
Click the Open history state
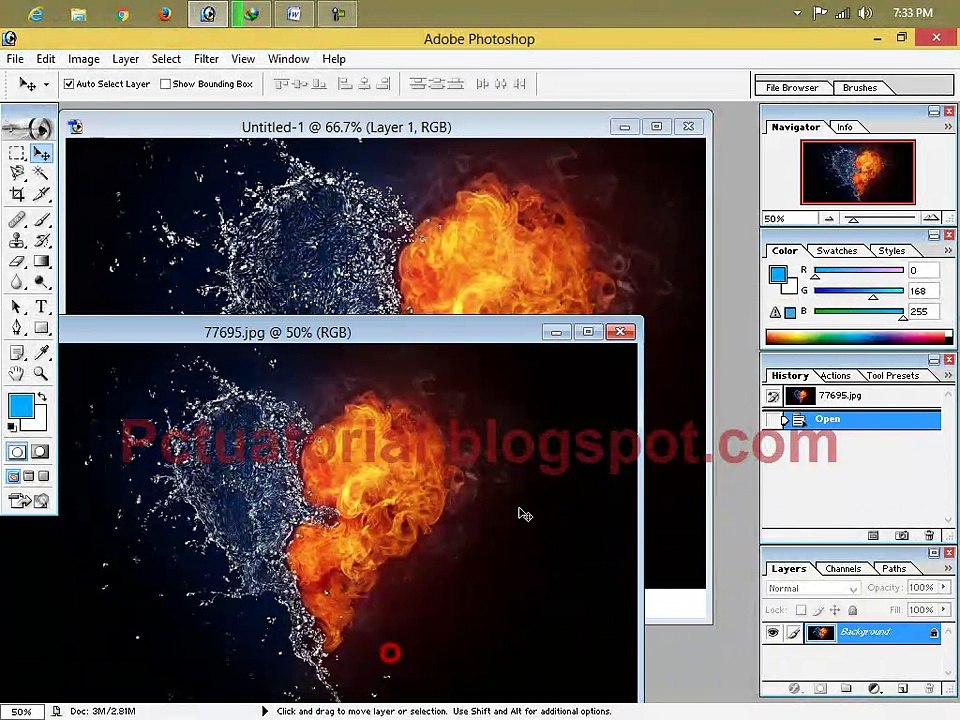coord(852,419)
